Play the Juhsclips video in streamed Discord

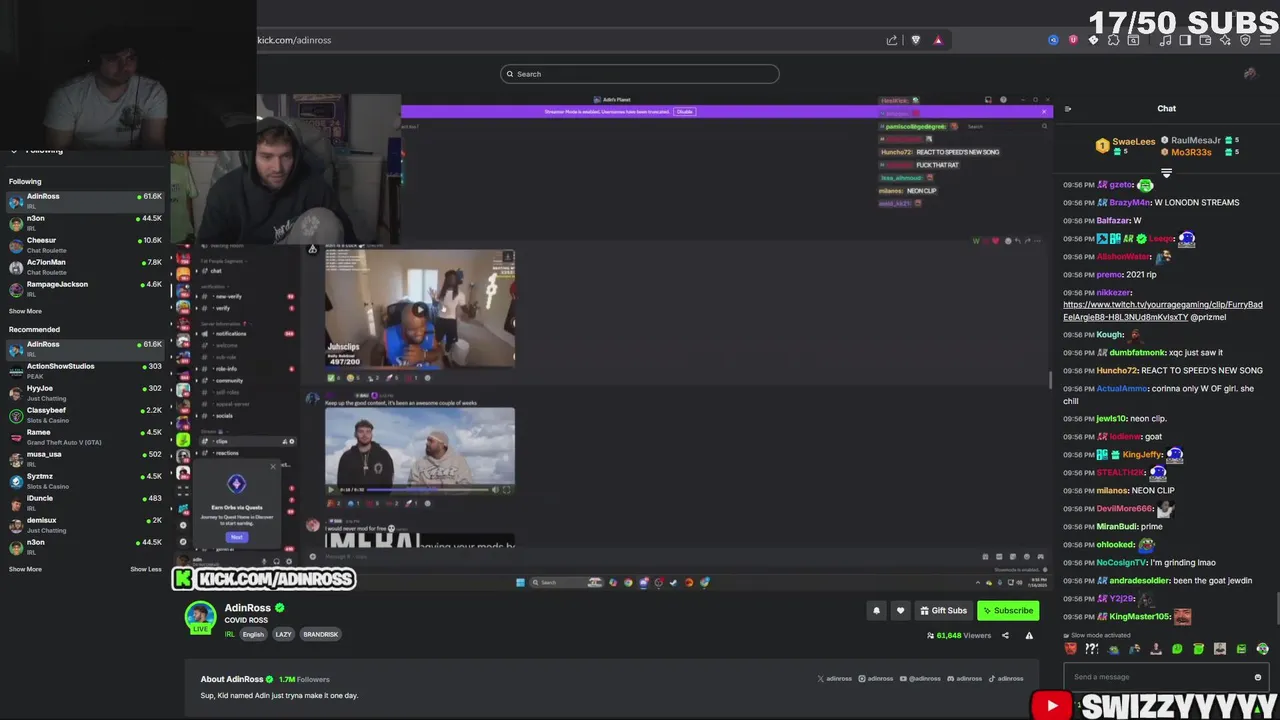coord(419,309)
